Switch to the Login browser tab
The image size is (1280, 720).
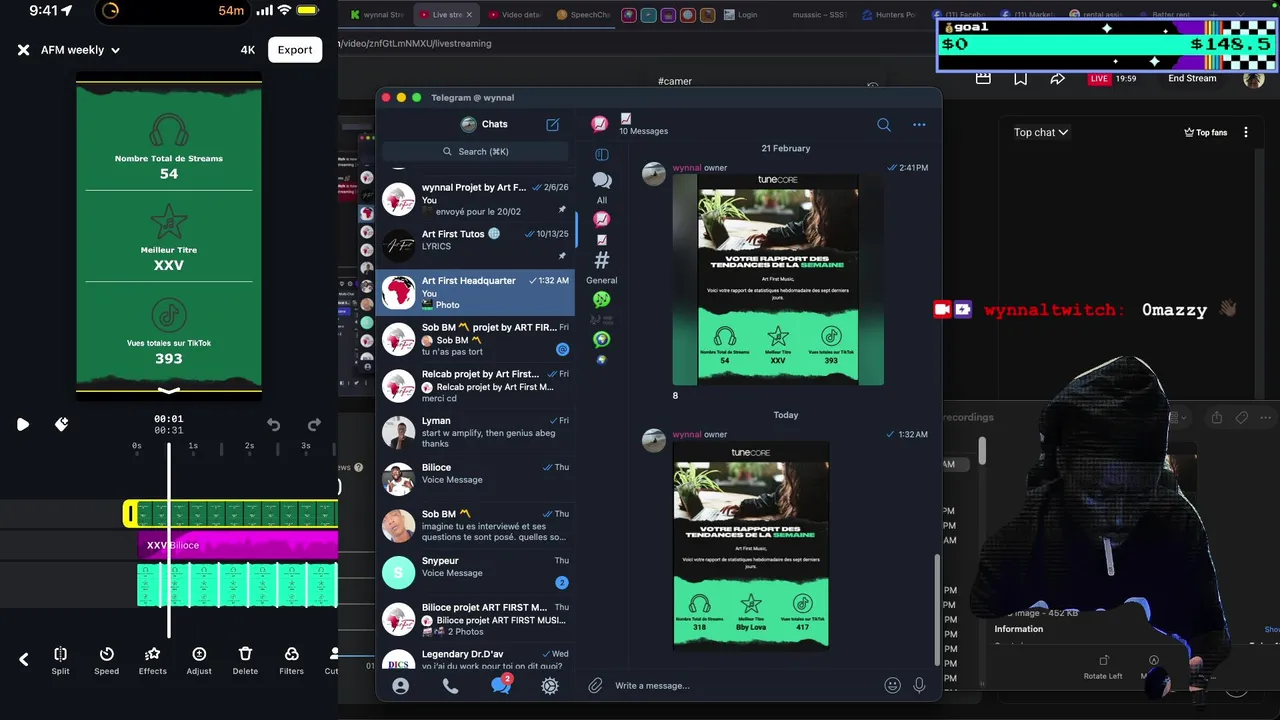(x=741, y=15)
